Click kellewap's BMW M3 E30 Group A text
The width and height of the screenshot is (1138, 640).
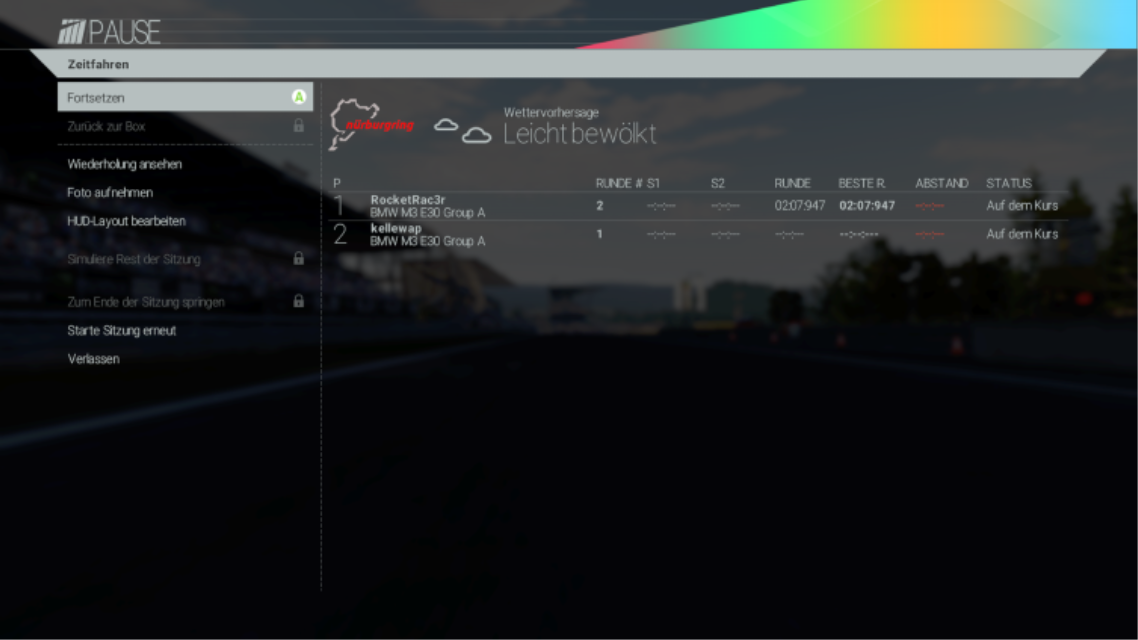coord(427,242)
